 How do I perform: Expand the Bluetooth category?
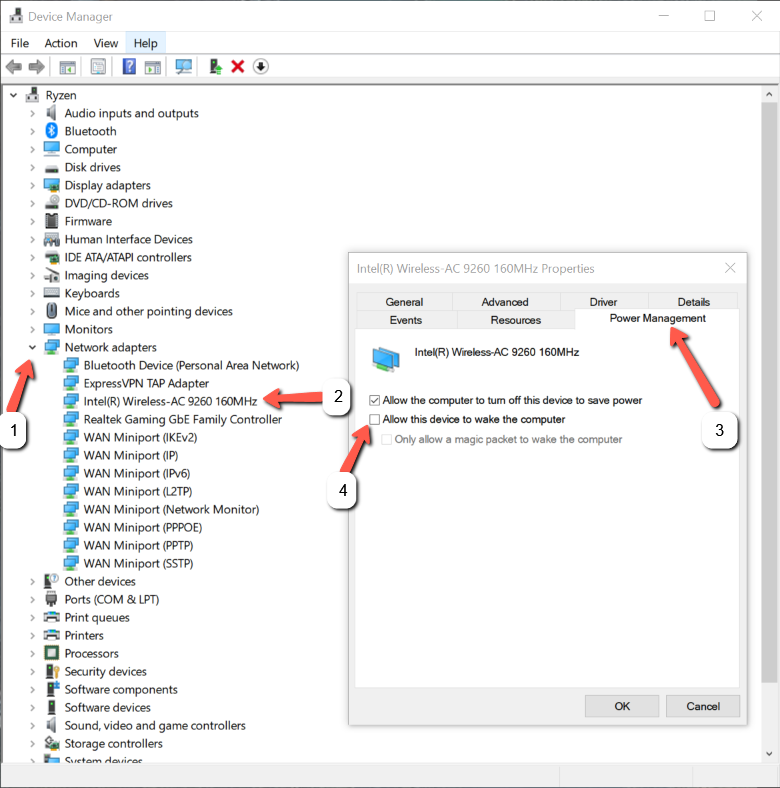(32, 131)
